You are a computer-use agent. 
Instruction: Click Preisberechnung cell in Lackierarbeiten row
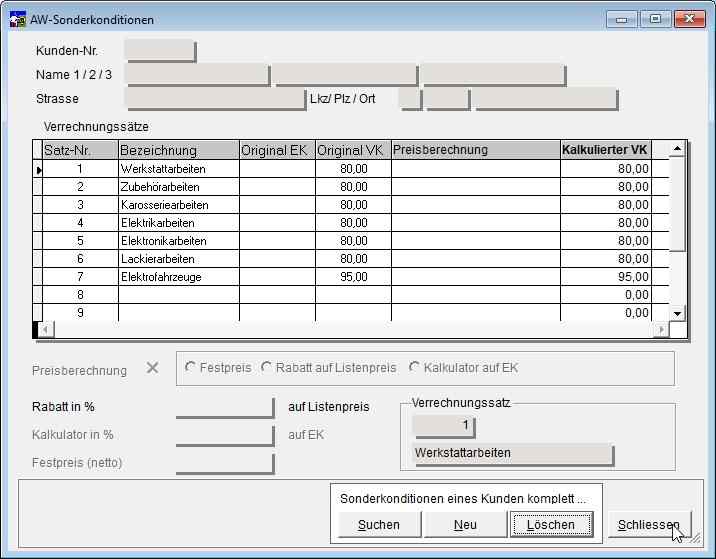476,259
